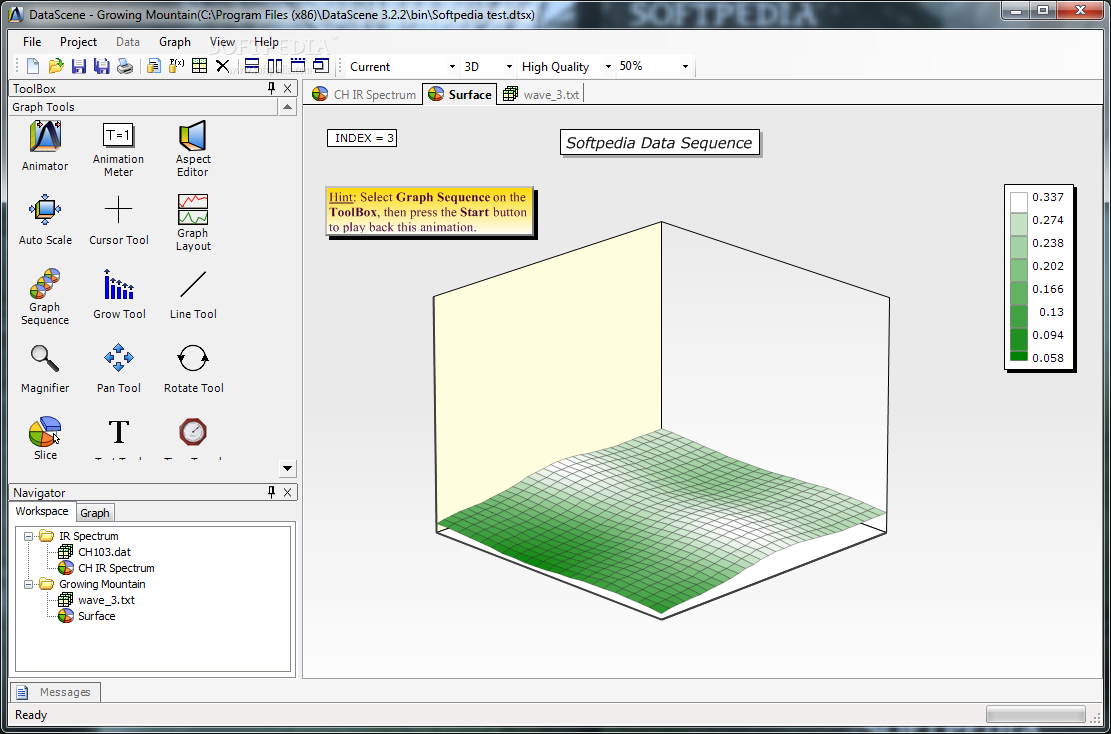Select CH103.dat in workspace tree
1111x734 pixels.
pyautogui.click(x=103, y=552)
